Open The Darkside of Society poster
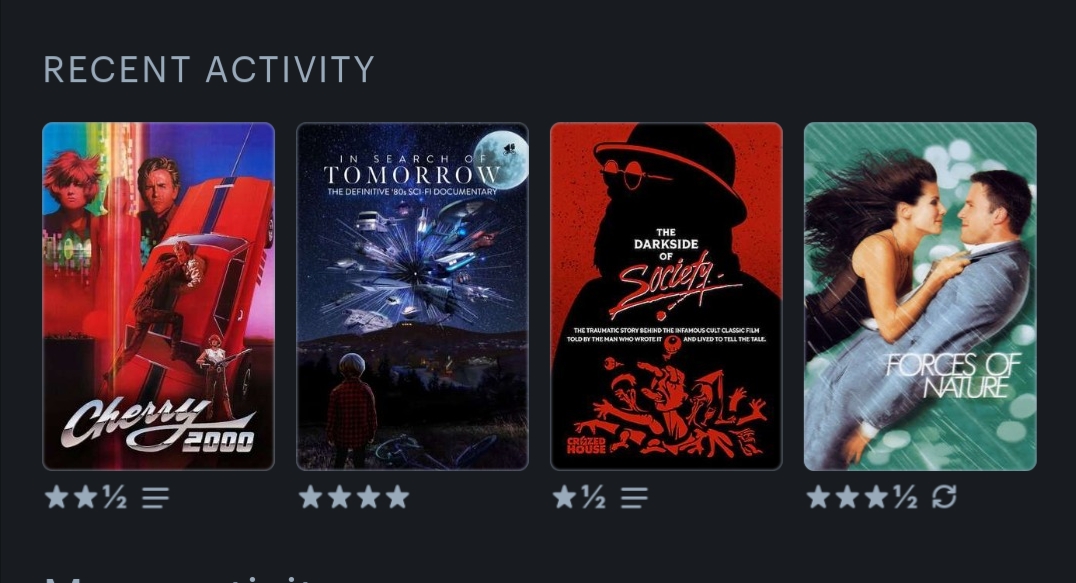 pos(666,296)
